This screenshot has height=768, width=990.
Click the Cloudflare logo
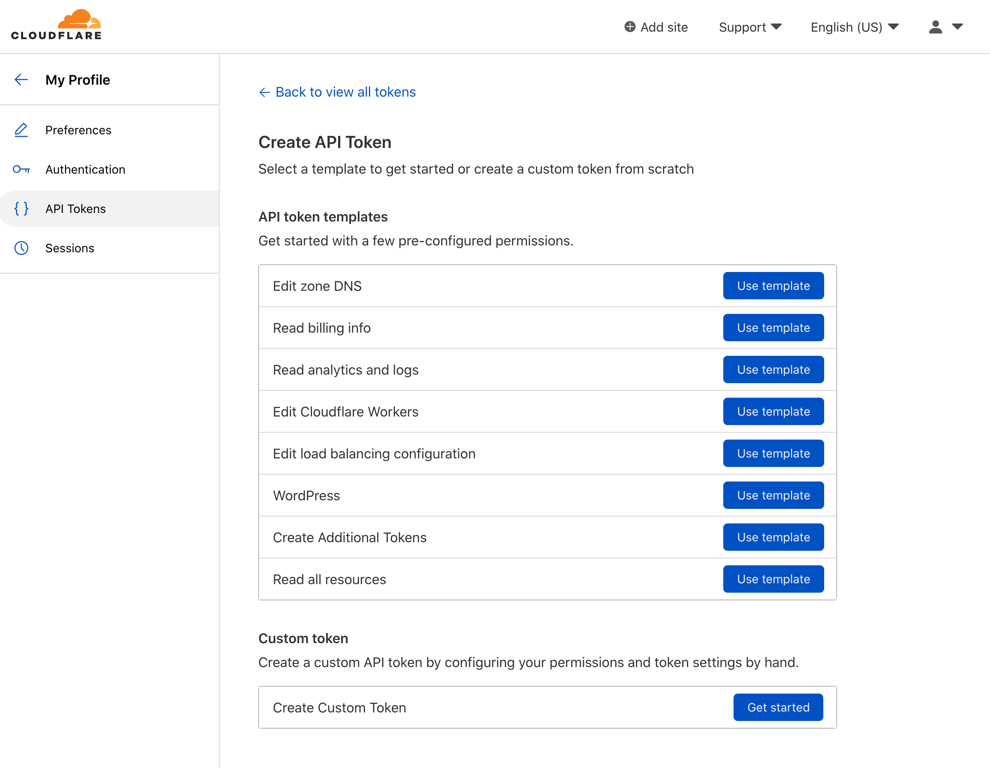click(57, 25)
